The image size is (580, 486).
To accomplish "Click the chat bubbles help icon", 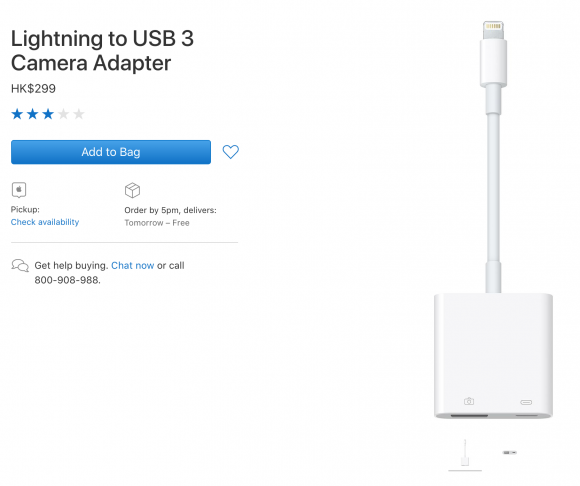I will tap(20, 265).
